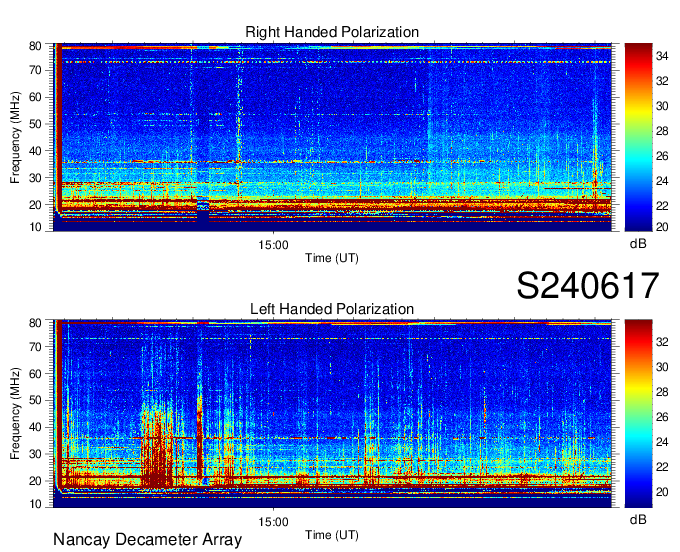This screenshot has width=680, height=552.
Task: Click the 32 label on the bottom colorbar
Action: coord(662,342)
